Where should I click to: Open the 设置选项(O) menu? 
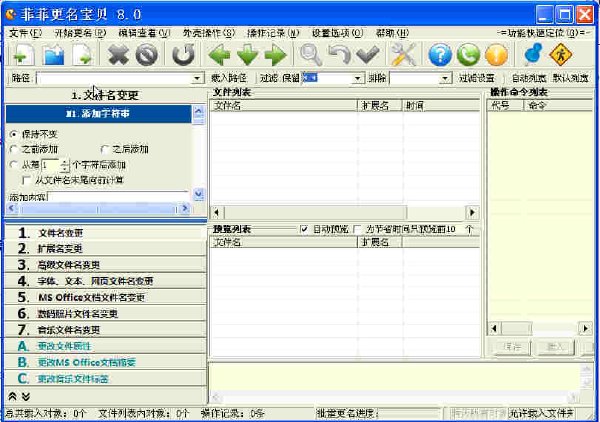coord(338,33)
